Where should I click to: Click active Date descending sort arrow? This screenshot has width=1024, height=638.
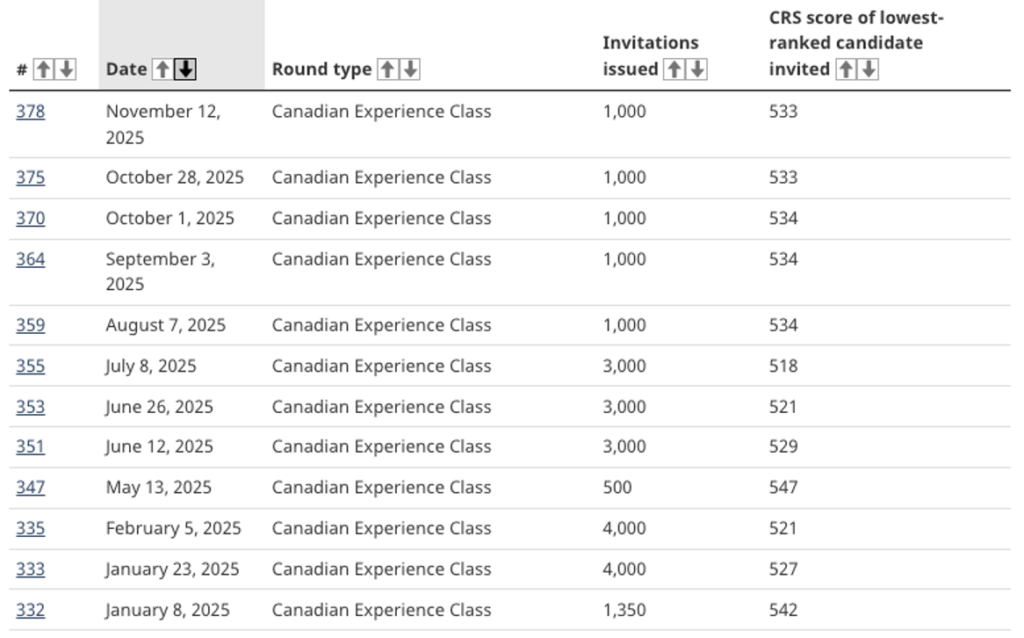point(186,70)
